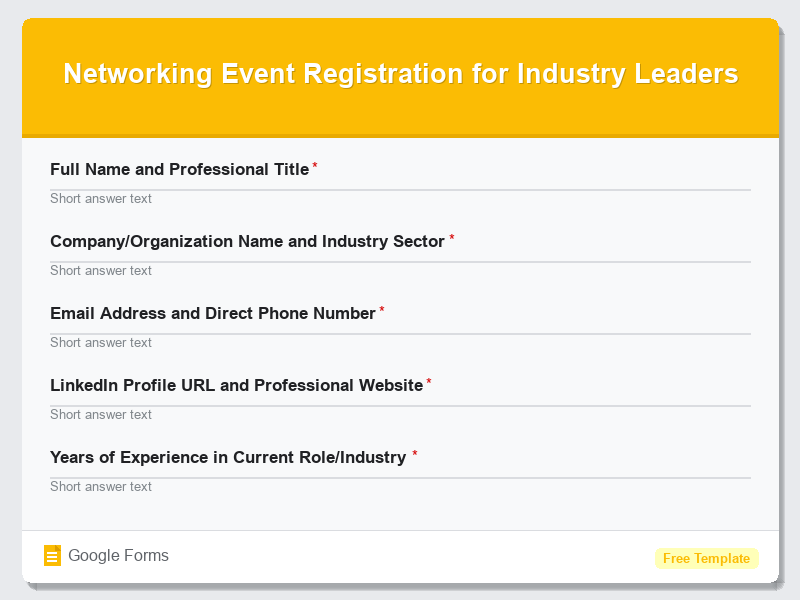Click the Free Template button

click(x=707, y=558)
